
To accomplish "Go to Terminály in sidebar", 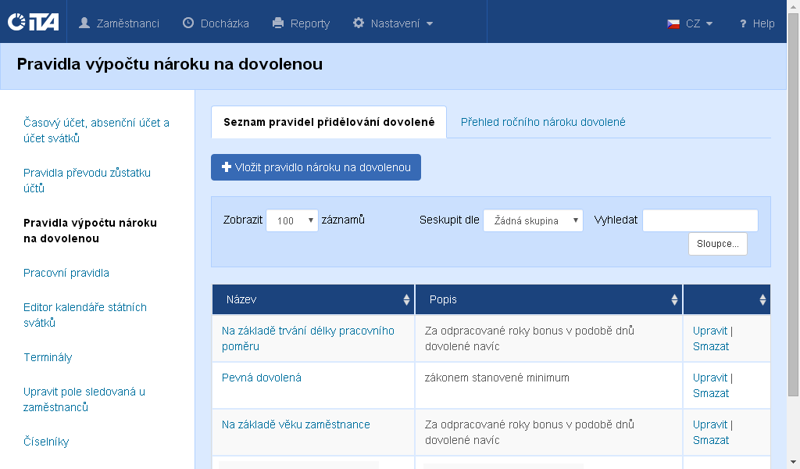I will click(x=48, y=357).
